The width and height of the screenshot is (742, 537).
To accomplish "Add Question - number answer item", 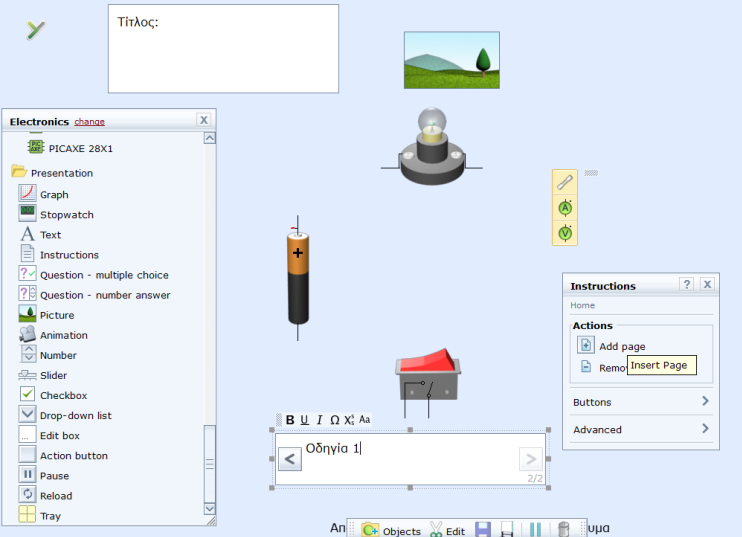I will coord(95,295).
